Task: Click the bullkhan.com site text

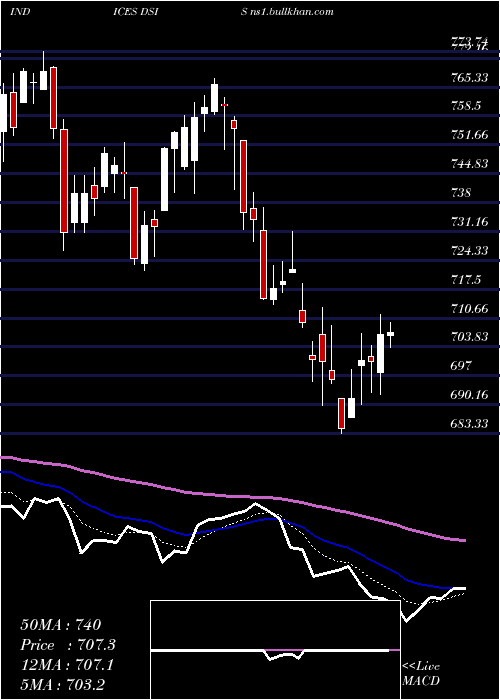Action: (292, 11)
